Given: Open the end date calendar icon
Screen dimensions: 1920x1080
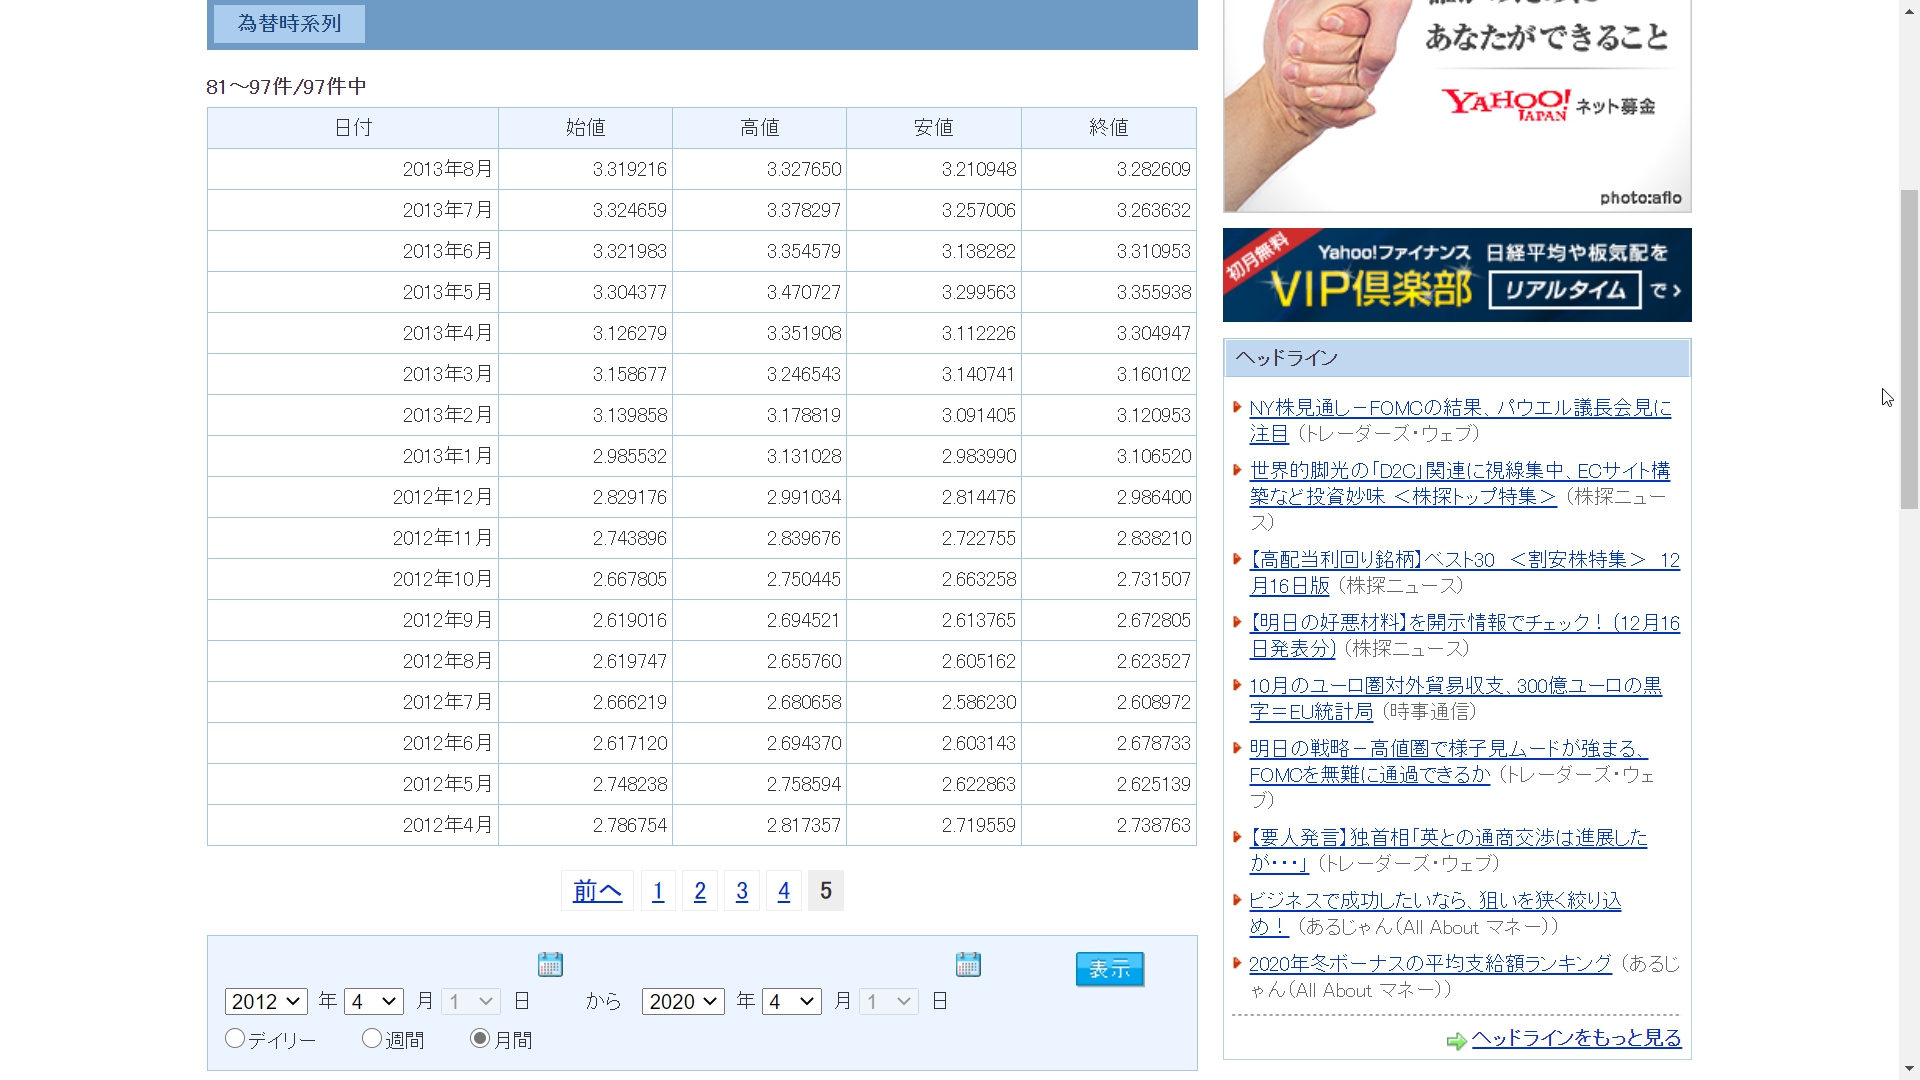Looking at the screenshot, I should [x=968, y=964].
